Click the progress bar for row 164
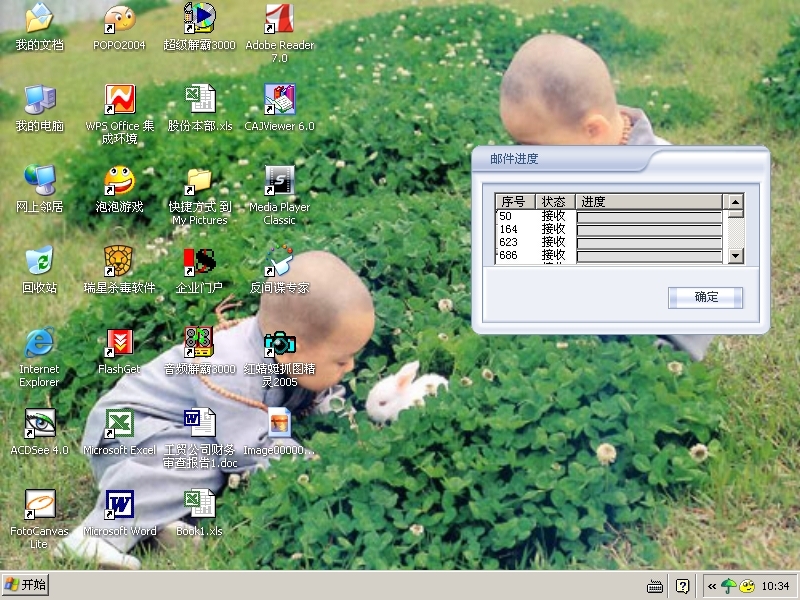Viewport: 800px width, 600px height. click(649, 229)
